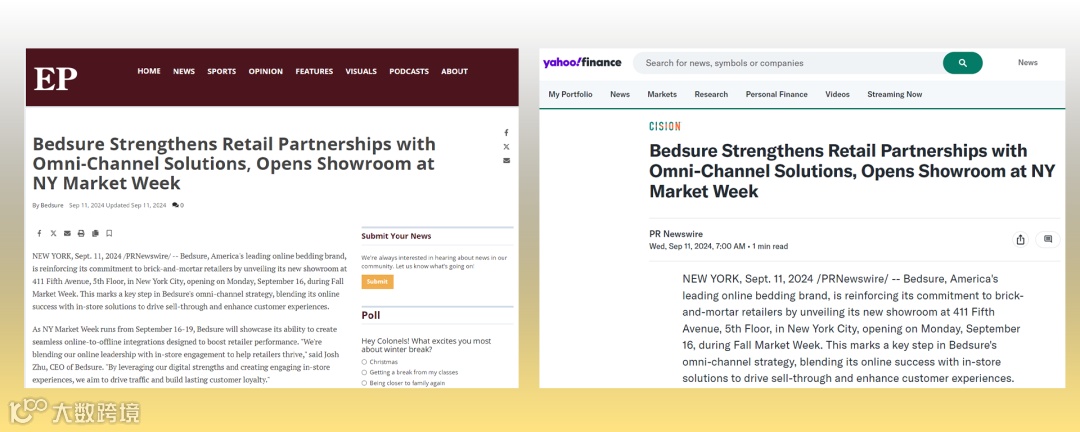Switch to Personal Finance tab
Viewport: 1080px width, 432px height.
click(776, 94)
